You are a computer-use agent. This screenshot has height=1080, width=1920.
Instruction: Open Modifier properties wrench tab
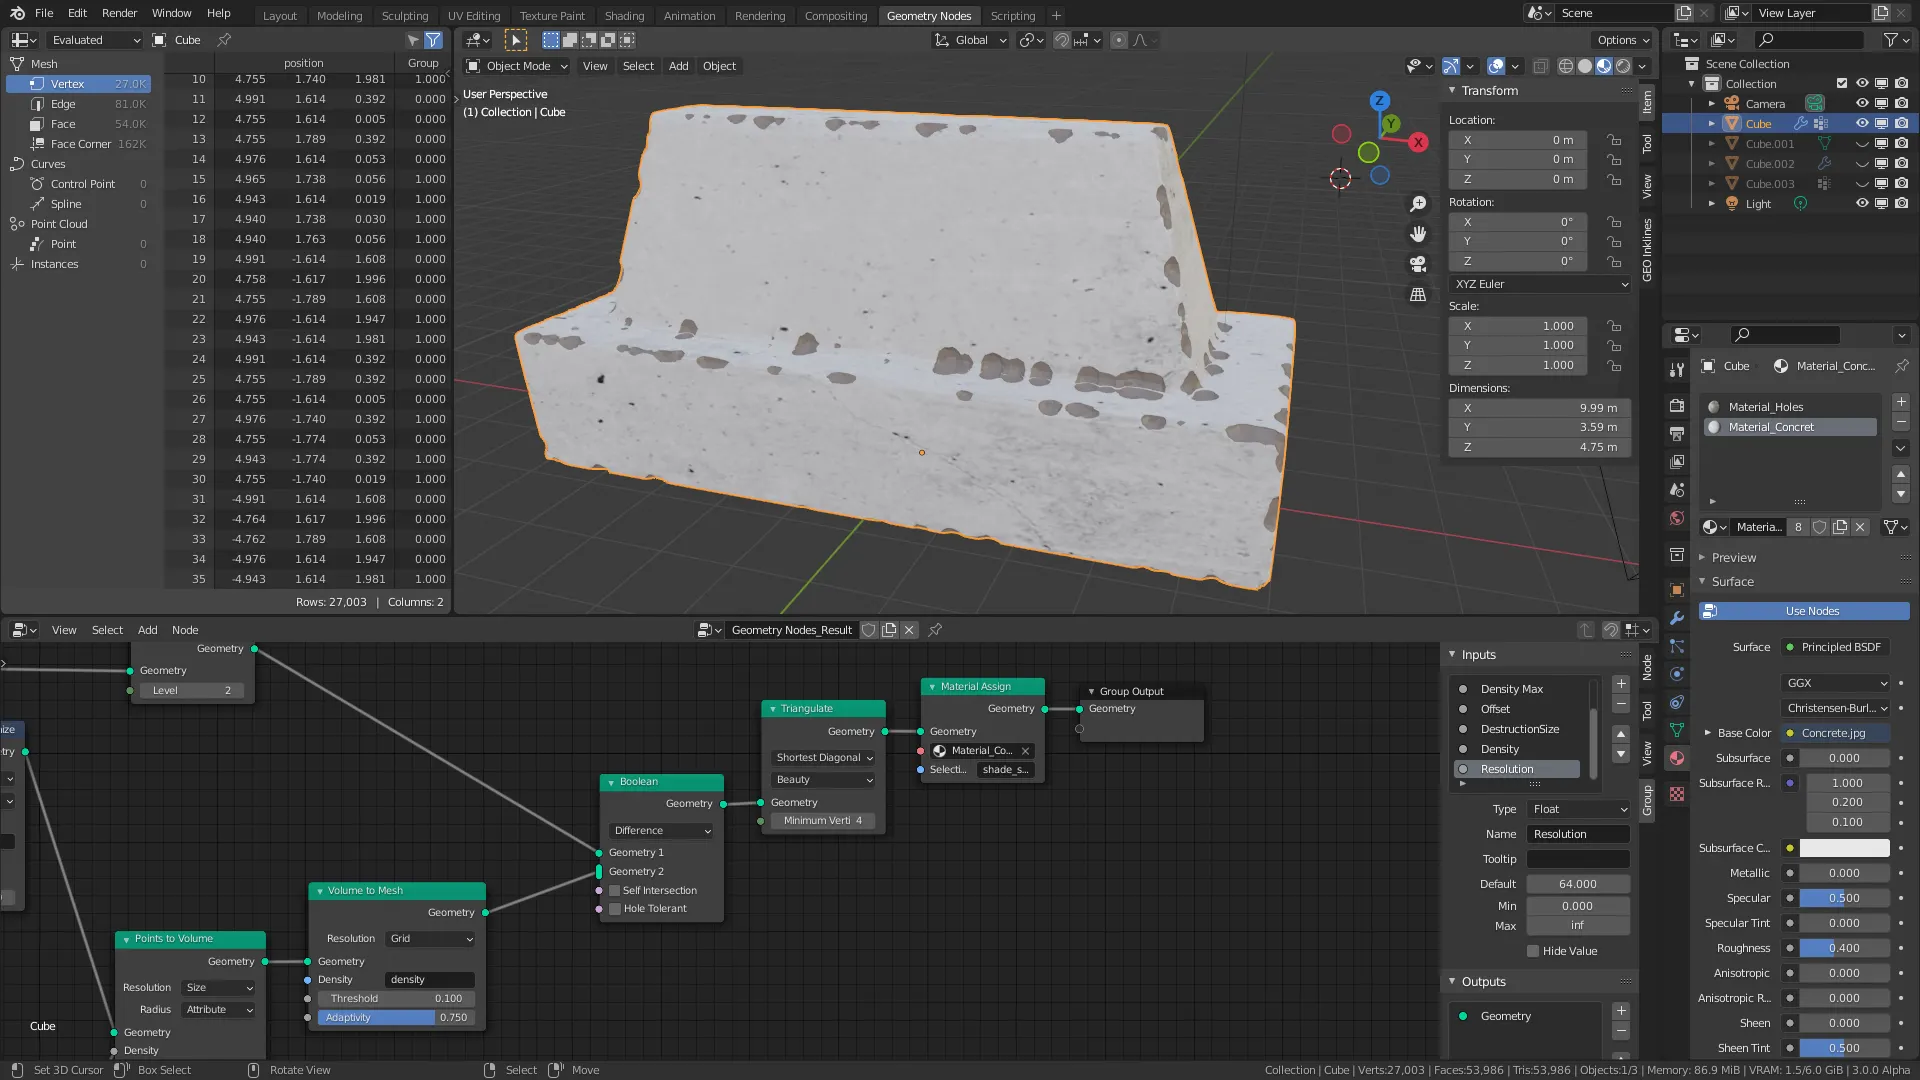[1677, 618]
